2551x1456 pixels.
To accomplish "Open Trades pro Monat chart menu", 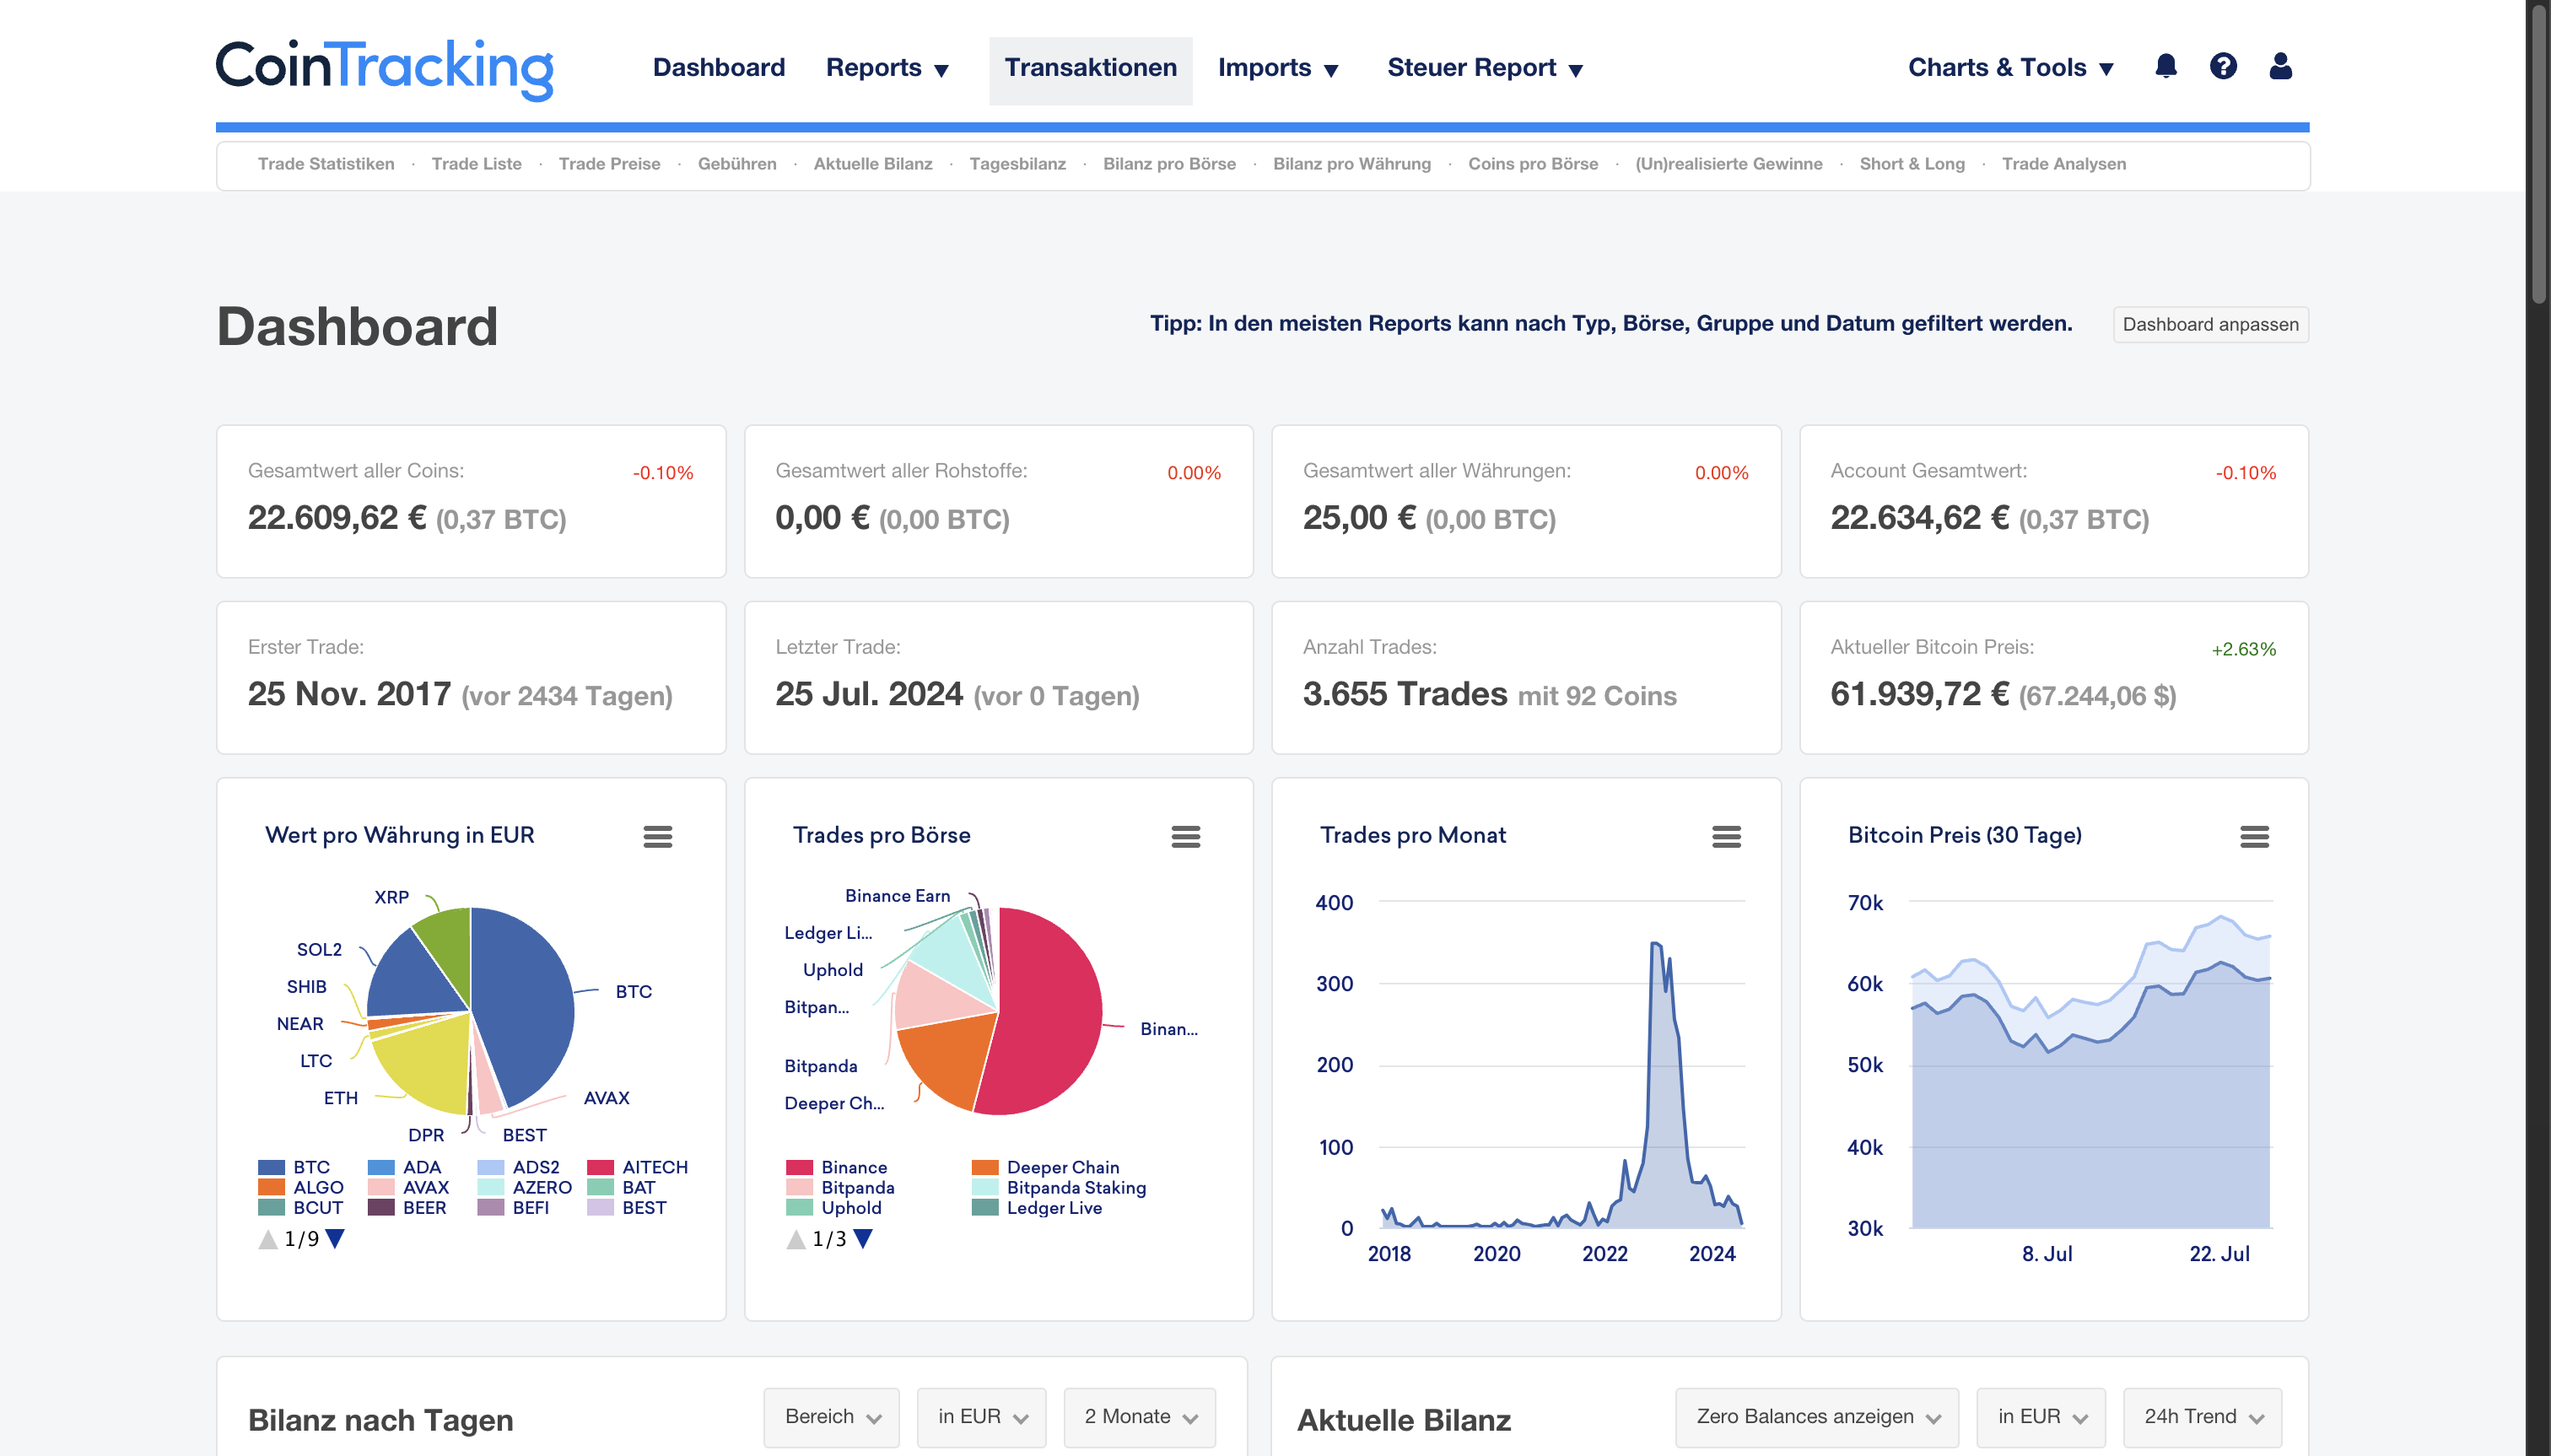I will [x=1726, y=836].
